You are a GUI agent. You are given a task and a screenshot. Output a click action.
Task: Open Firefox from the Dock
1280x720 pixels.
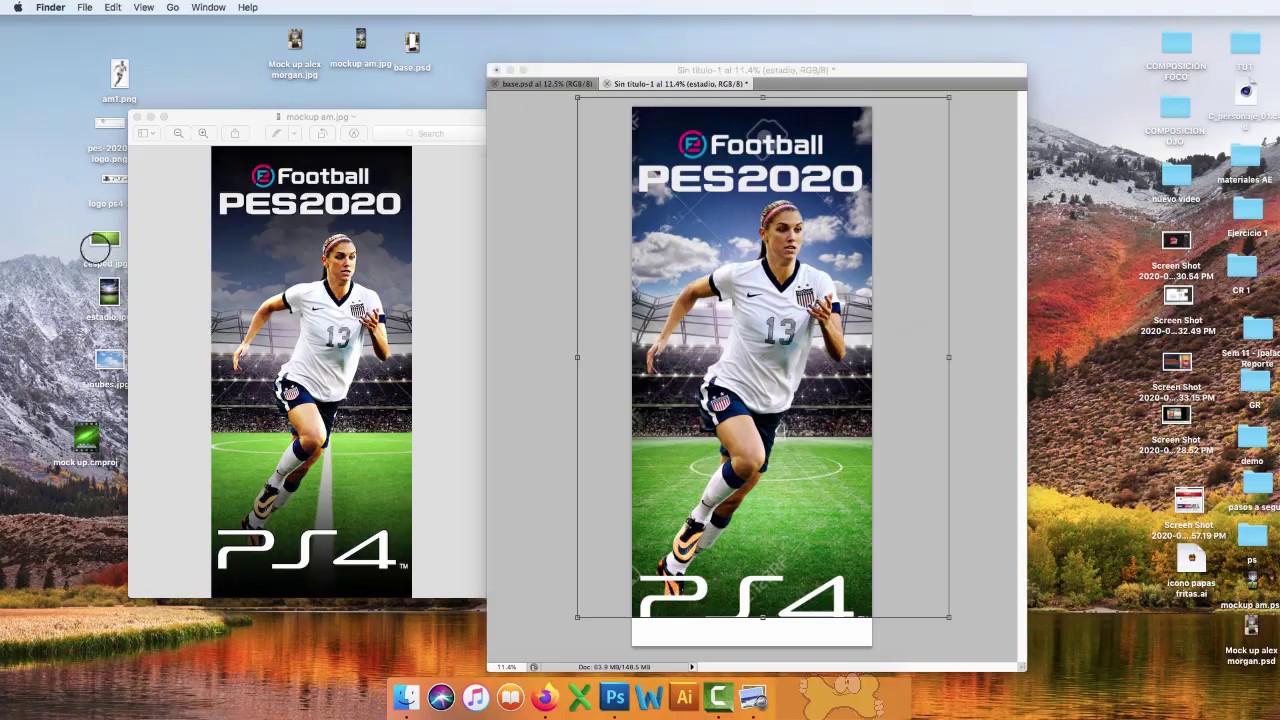click(x=545, y=697)
